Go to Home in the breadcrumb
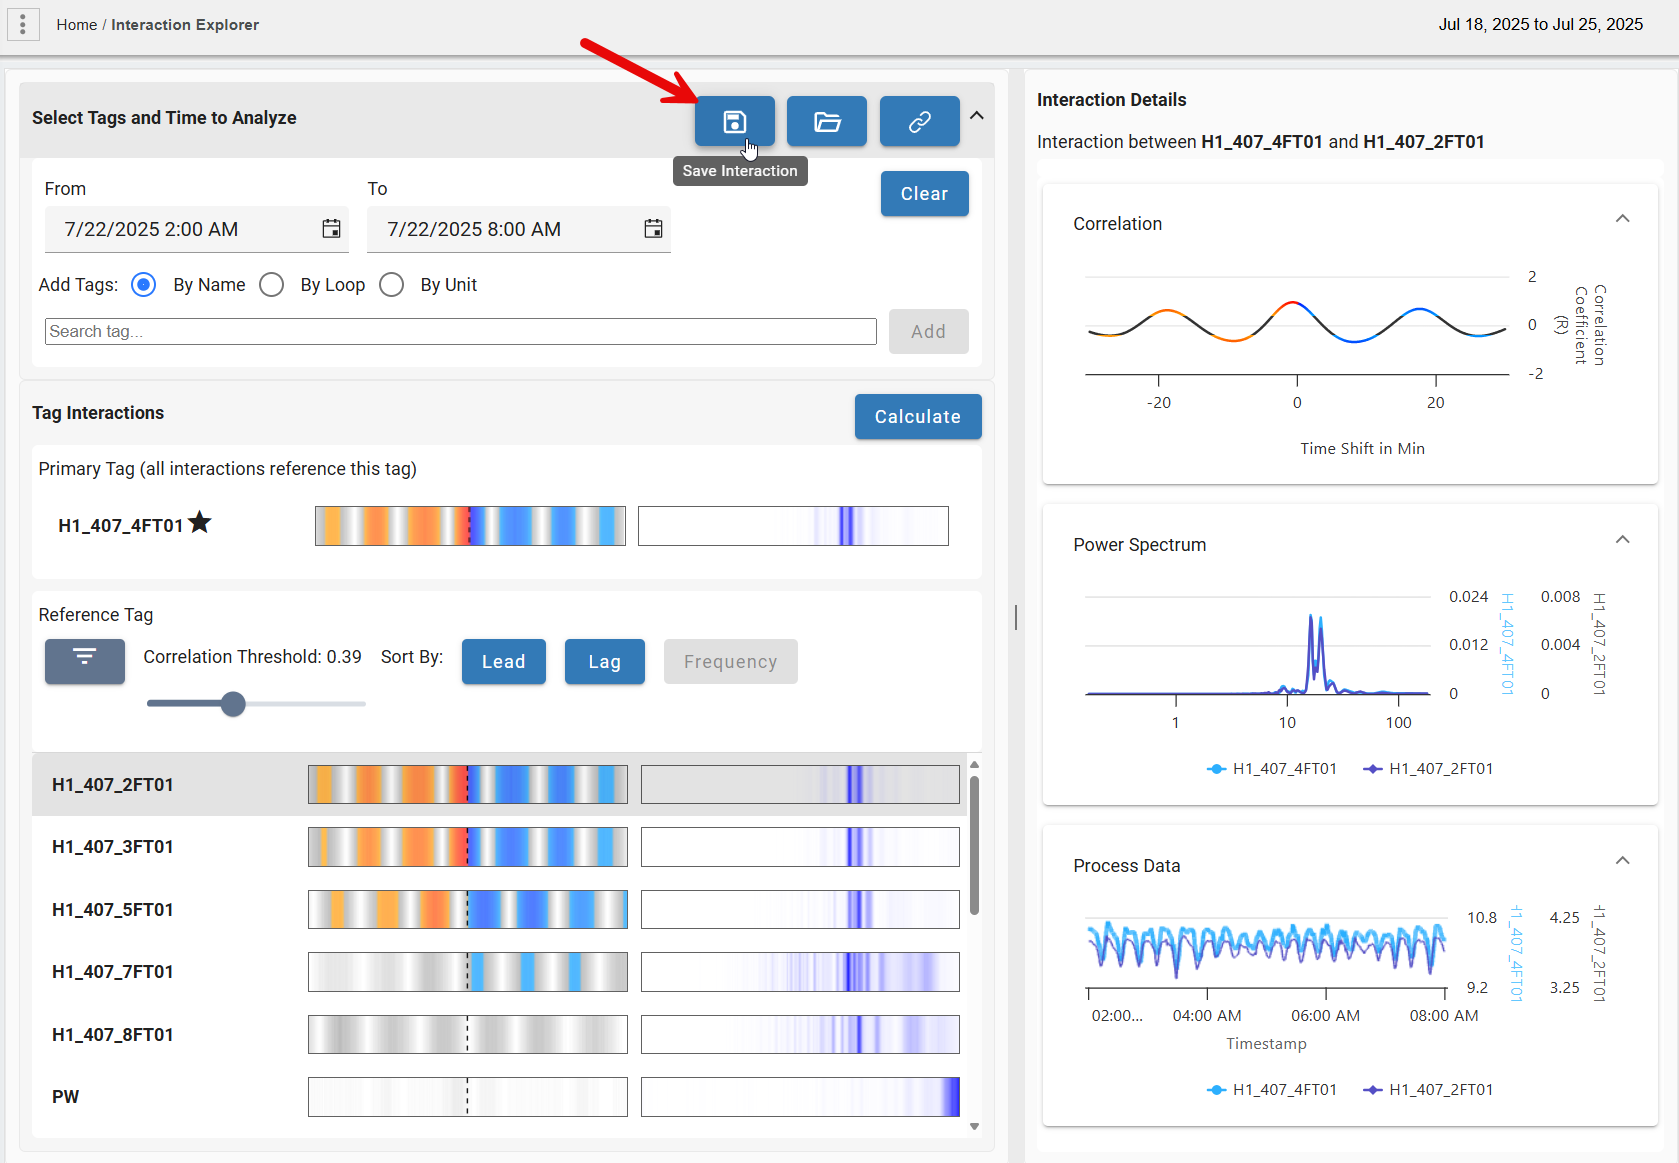 76,24
